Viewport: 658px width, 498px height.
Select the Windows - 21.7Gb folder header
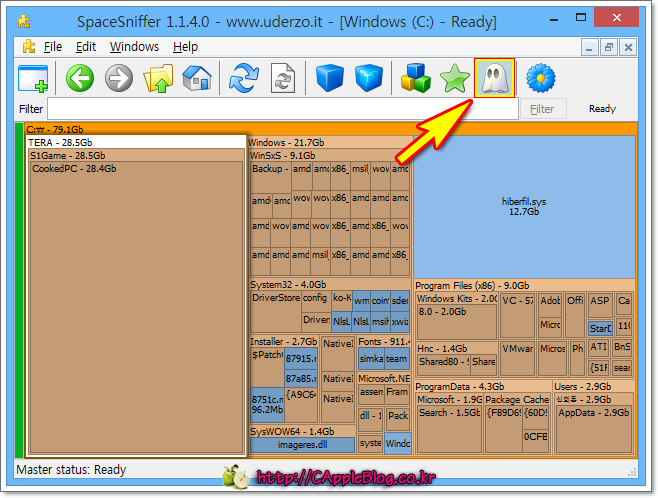[x=330, y=142]
